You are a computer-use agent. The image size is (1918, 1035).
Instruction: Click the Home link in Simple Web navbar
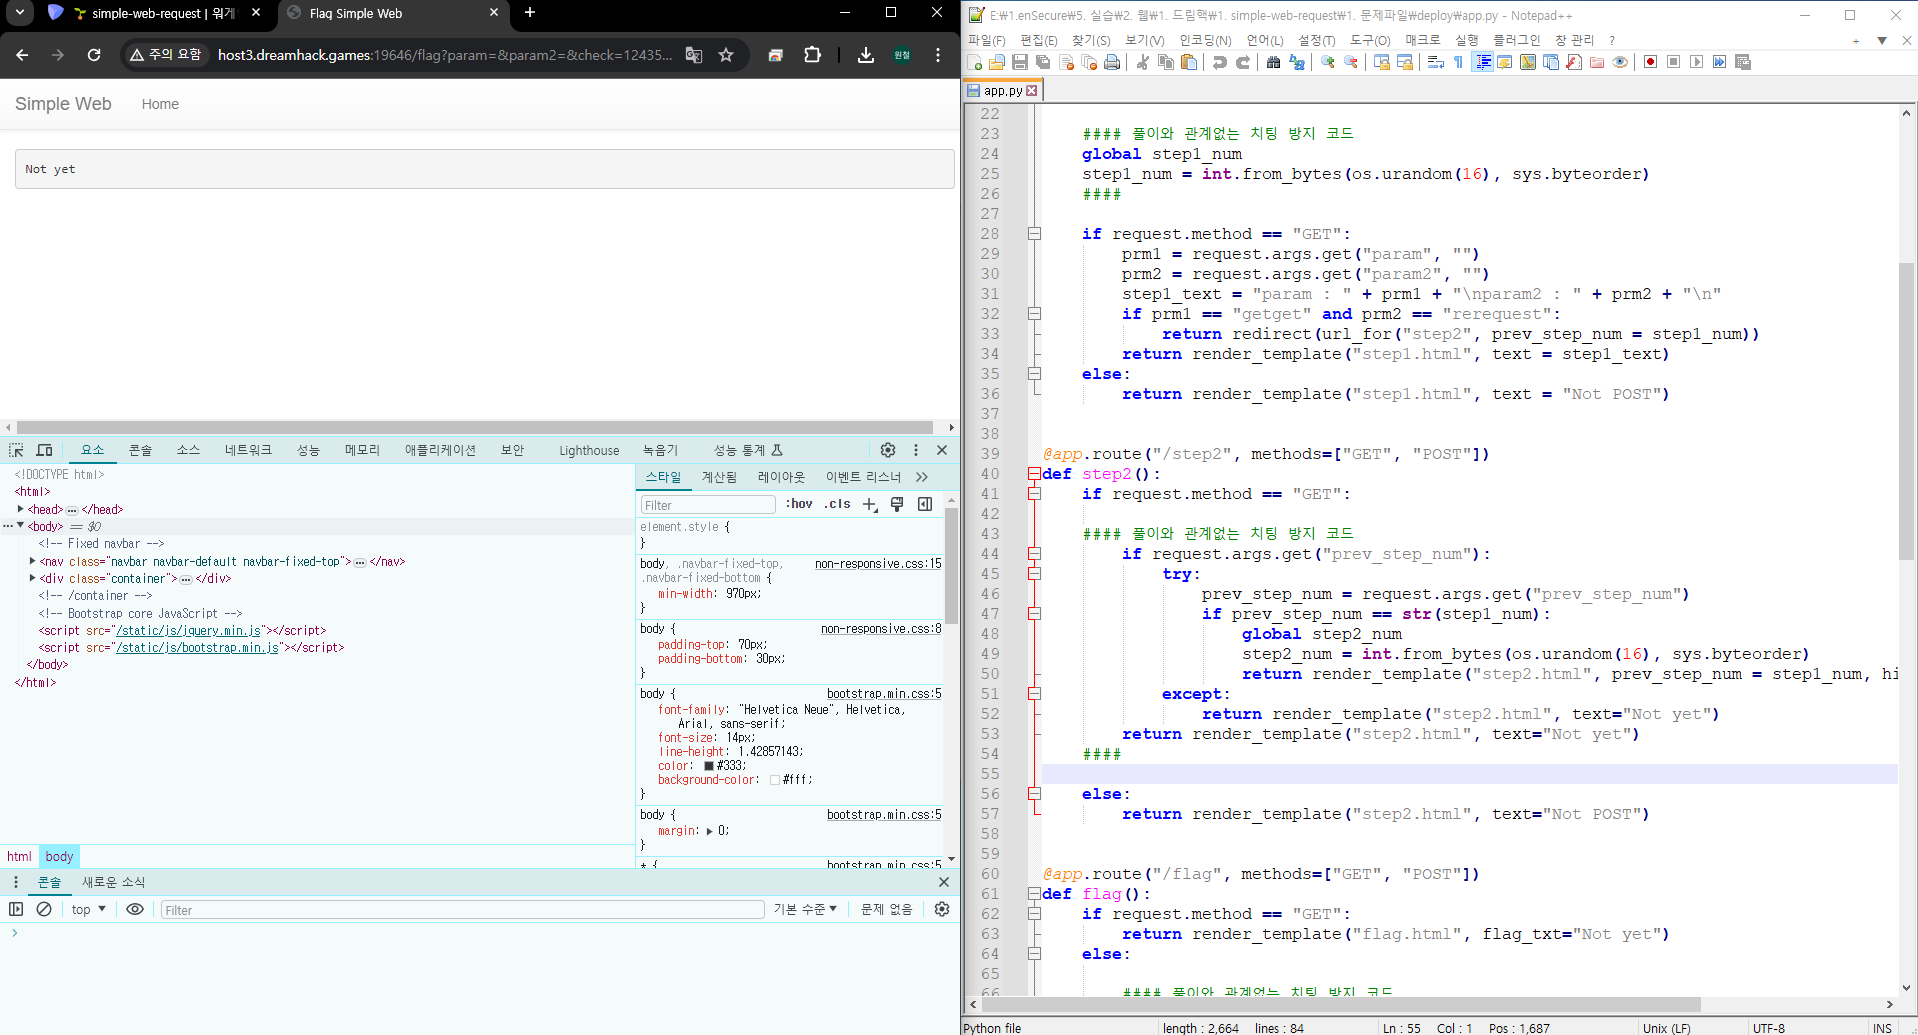(x=160, y=104)
